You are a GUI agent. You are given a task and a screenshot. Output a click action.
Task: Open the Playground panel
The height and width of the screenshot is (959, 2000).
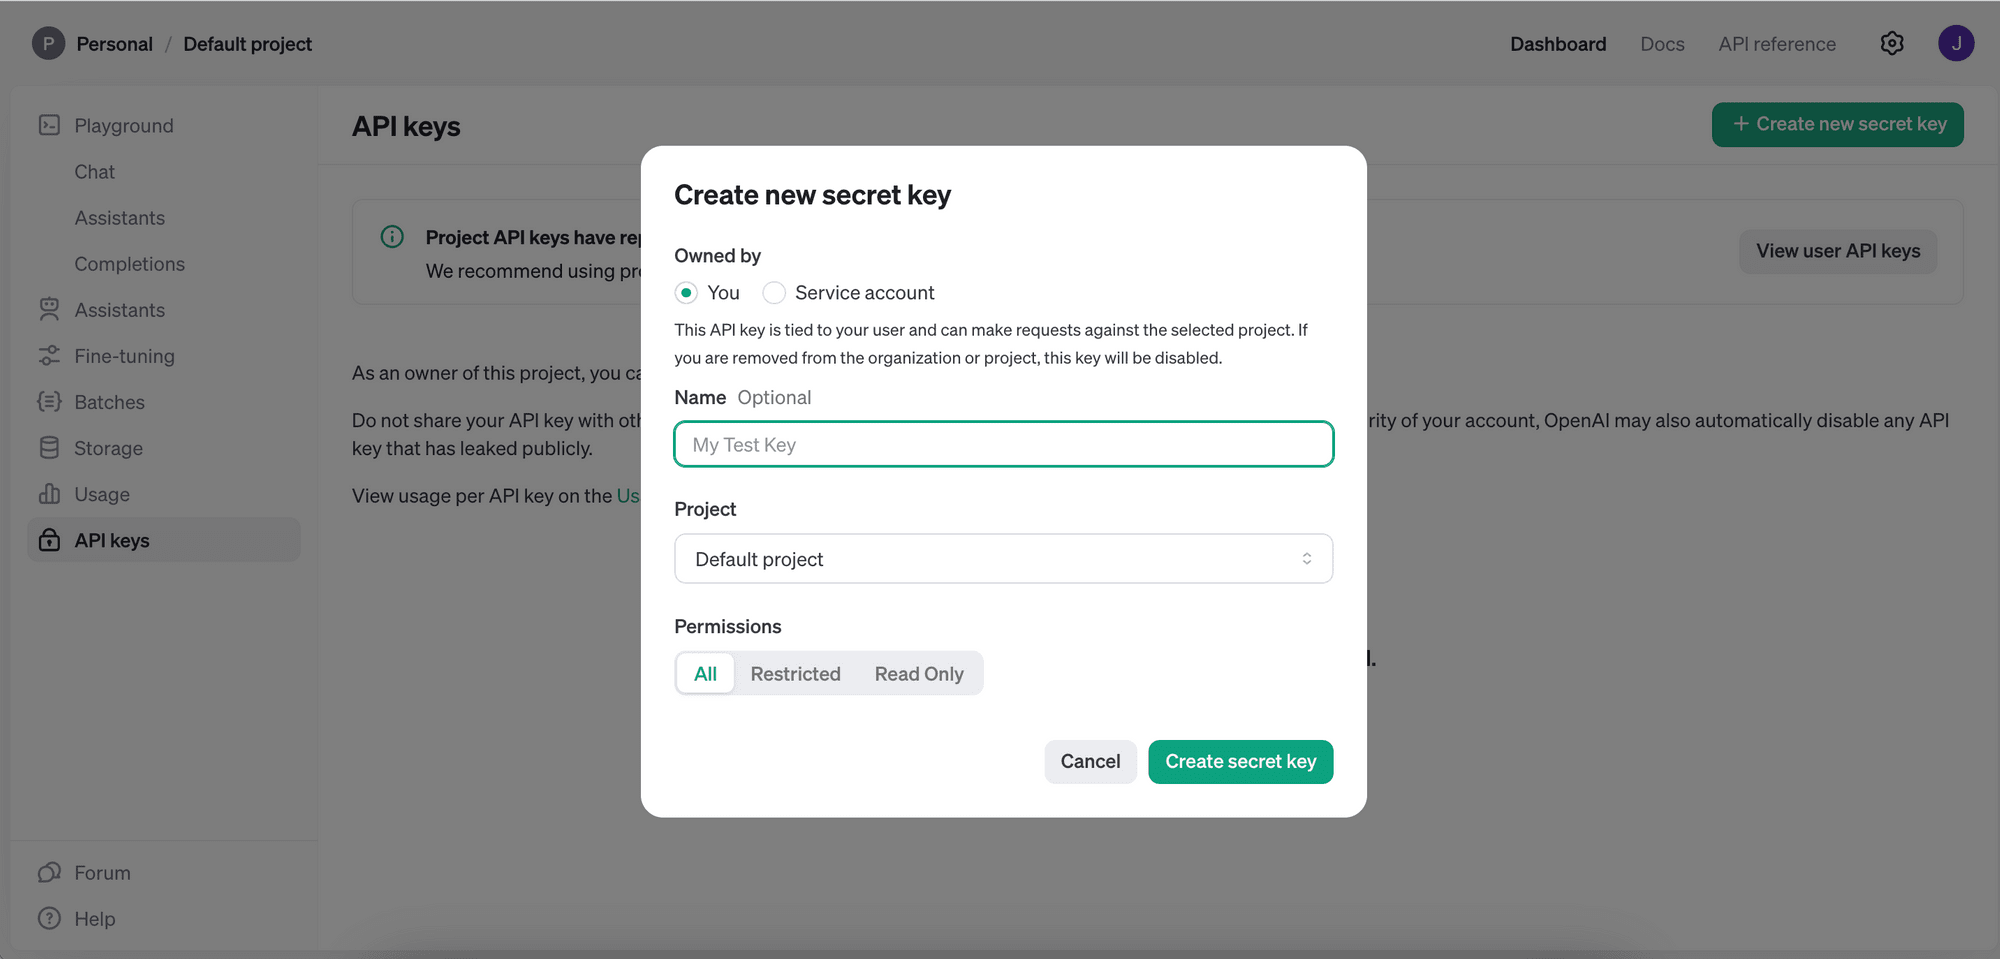pyautogui.click(x=123, y=125)
